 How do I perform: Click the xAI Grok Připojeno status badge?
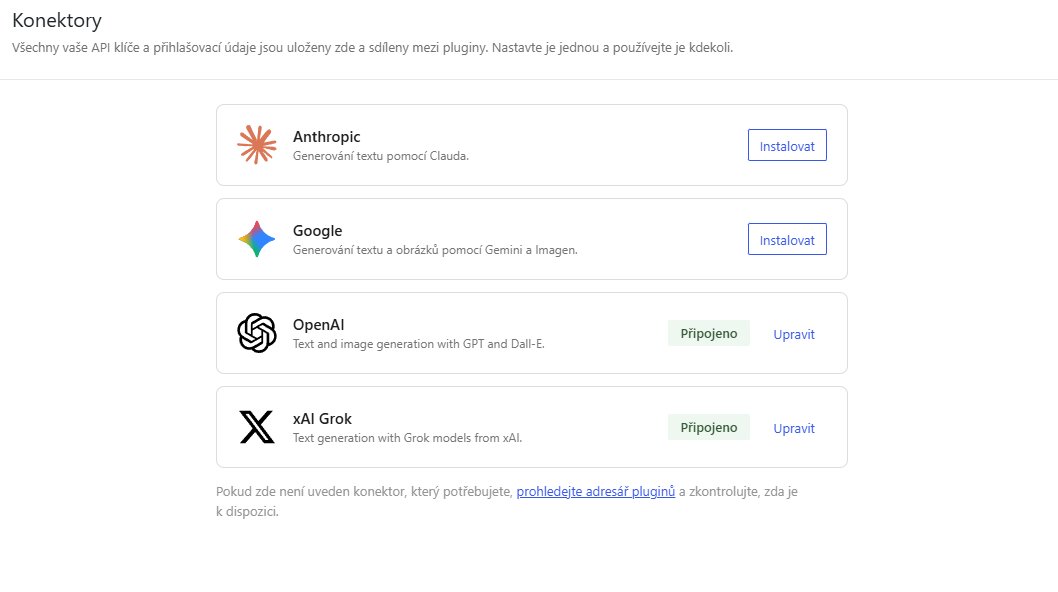tap(708, 427)
